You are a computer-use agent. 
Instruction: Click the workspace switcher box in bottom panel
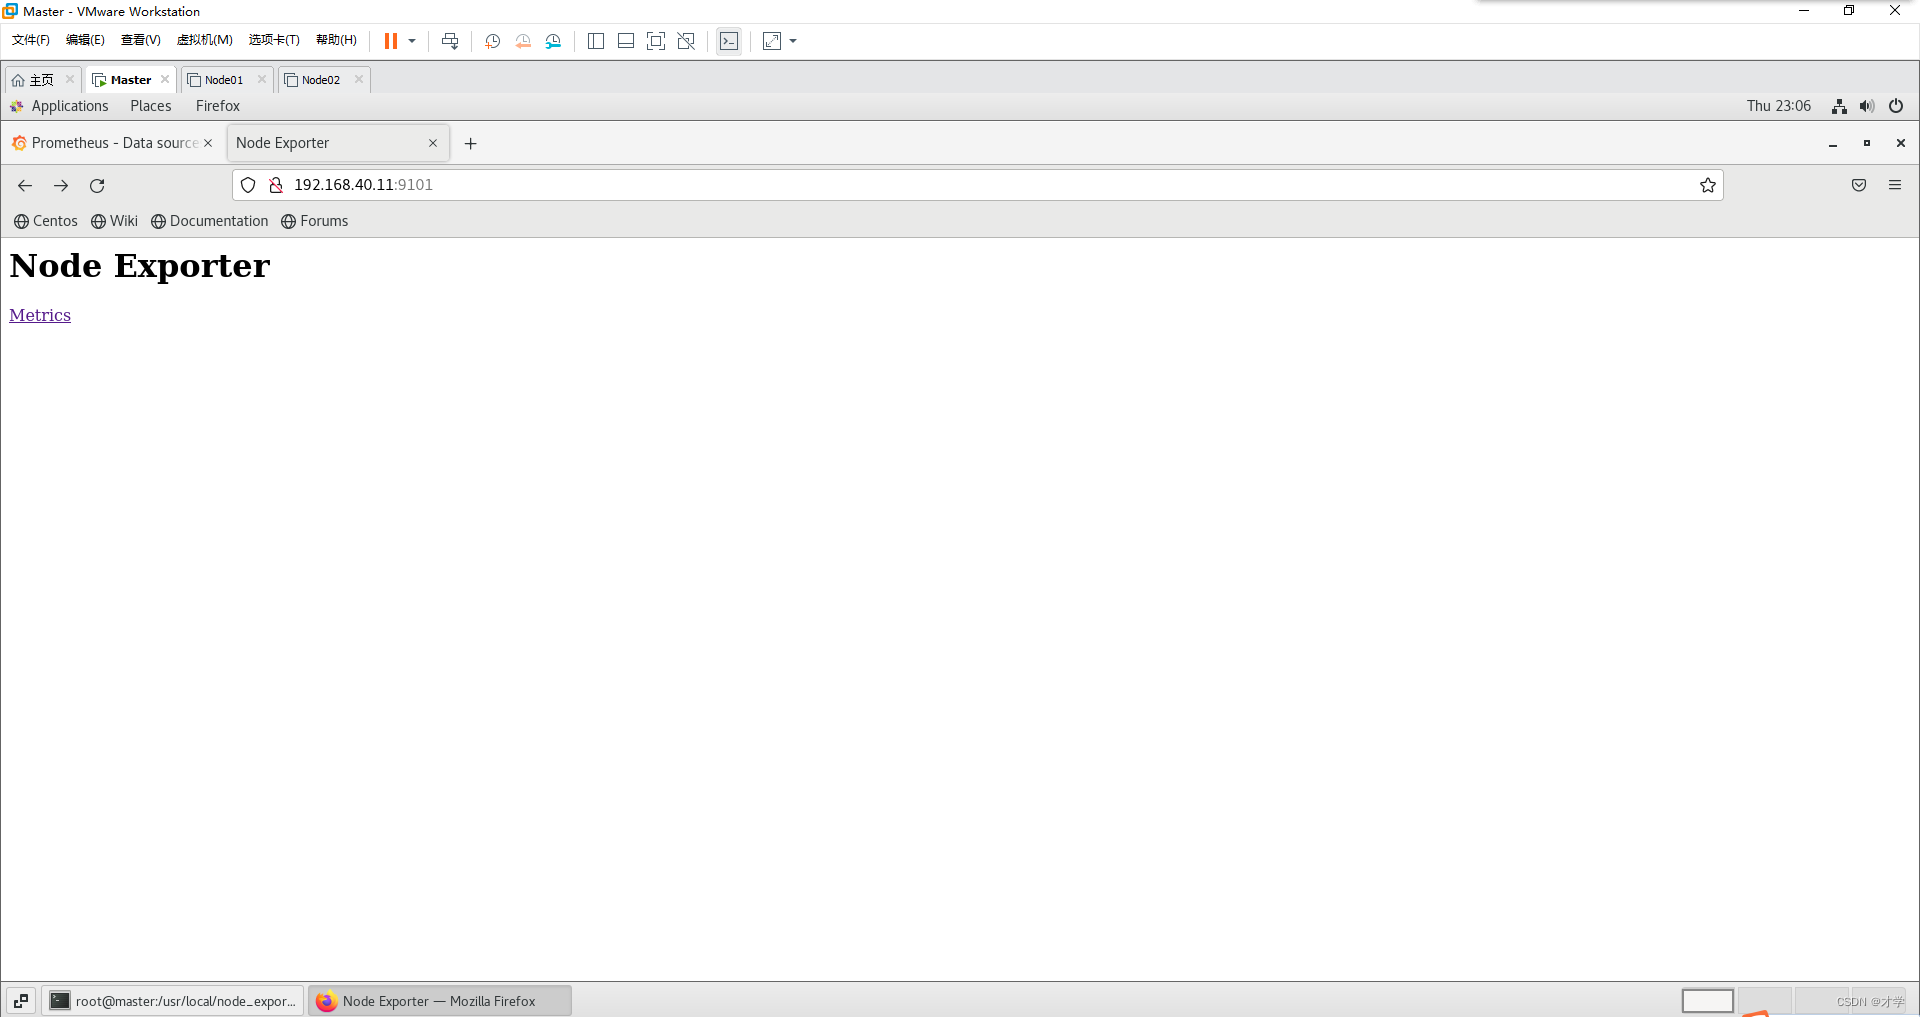(x=1708, y=1001)
